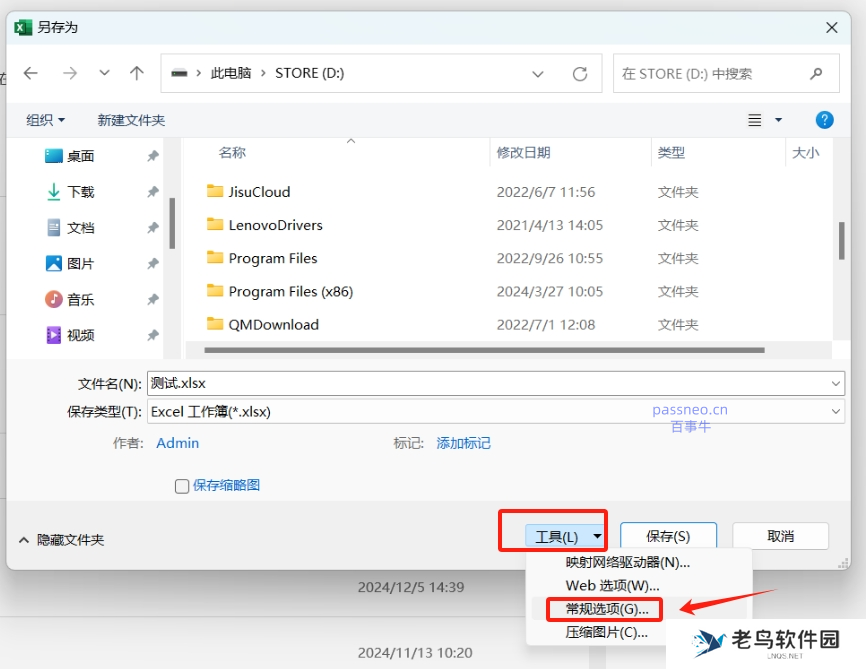Viewport: 866px width, 669px height.
Task: Click the 添加标记 link
Action: (463, 443)
